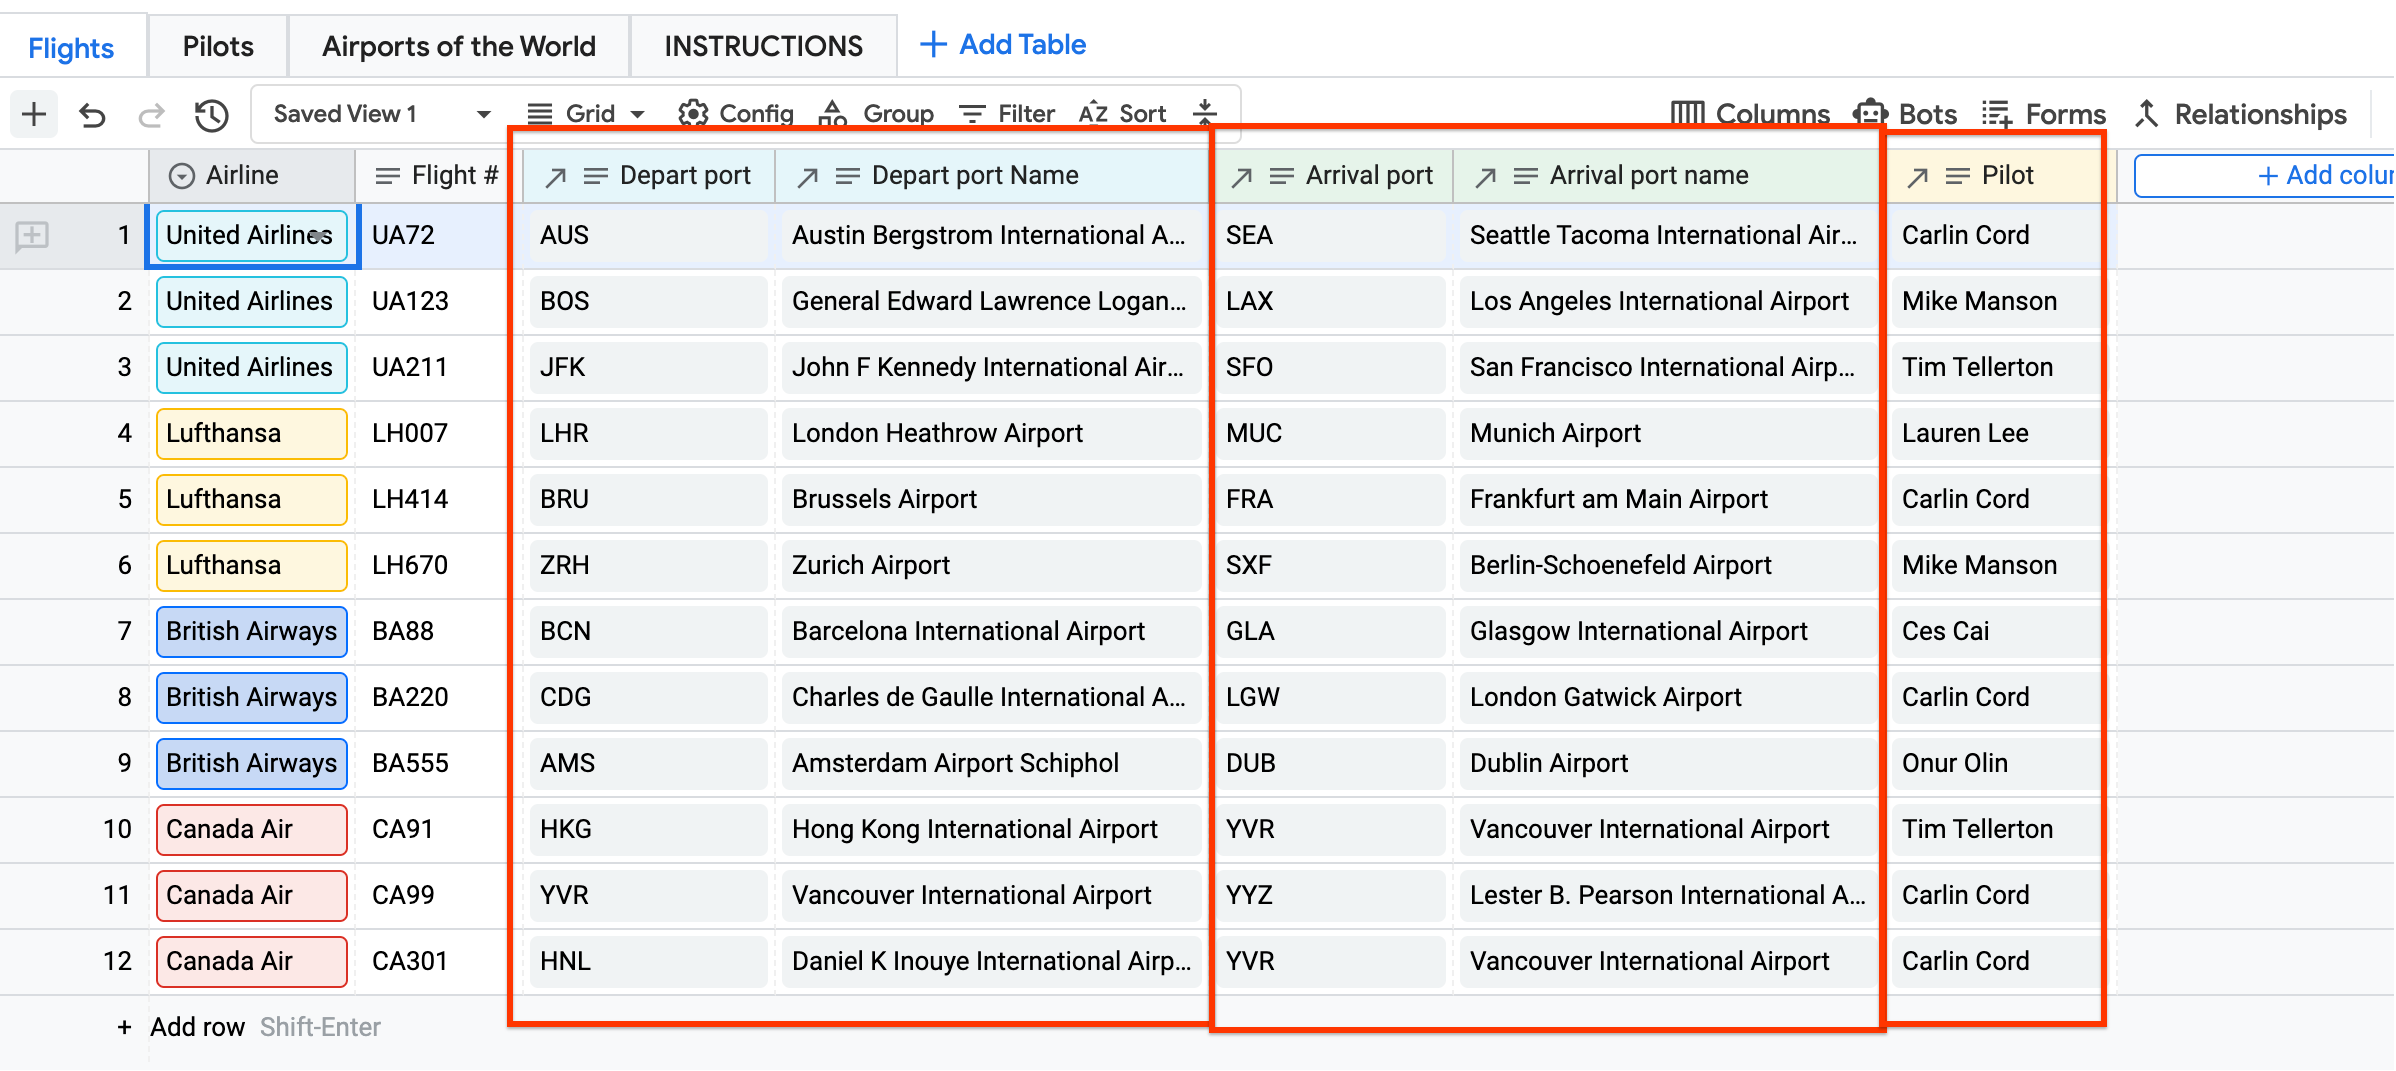This screenshot has width=2396, height=1071.
Task: Open Config gear settings
Action: click(x=736, y=114)
